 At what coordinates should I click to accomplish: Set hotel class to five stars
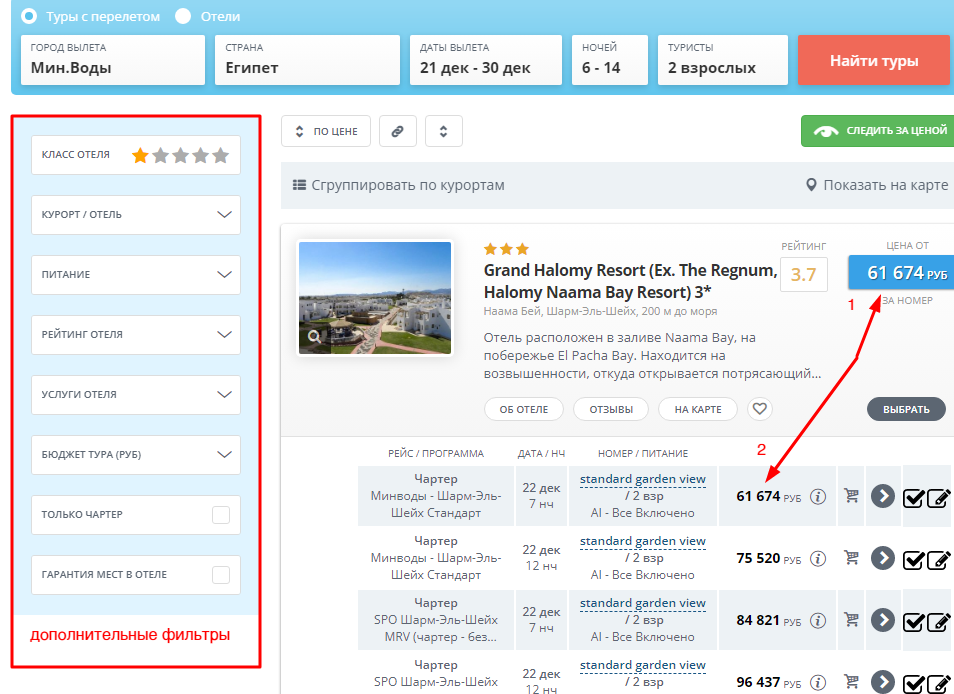(221, 155)
